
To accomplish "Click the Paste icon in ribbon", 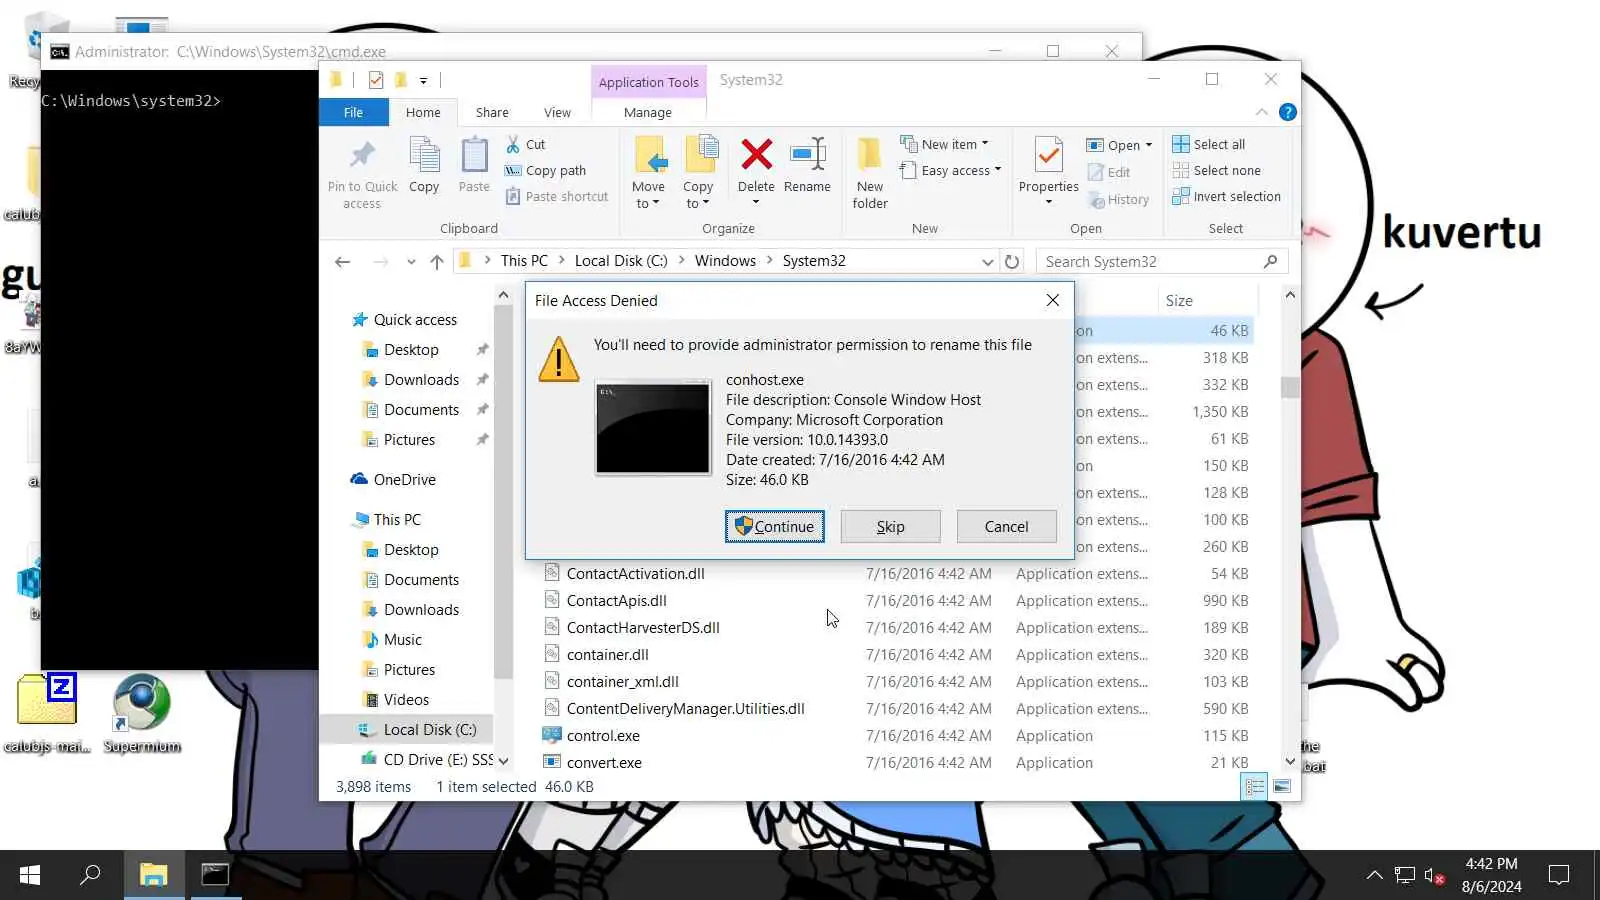I will (x=474, y=156).
